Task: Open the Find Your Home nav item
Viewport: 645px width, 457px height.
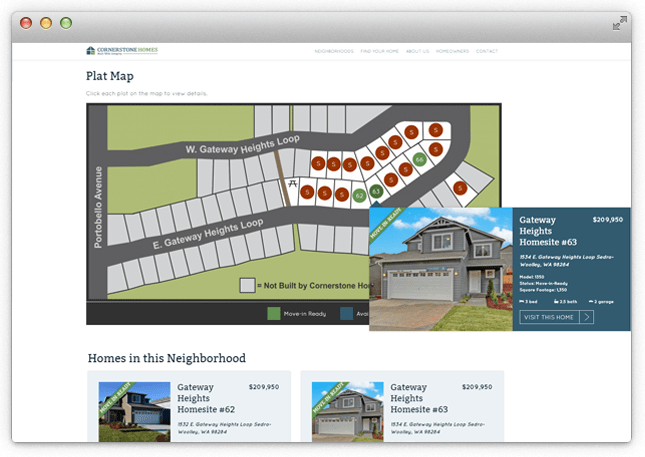Action: tap(379, 51)
